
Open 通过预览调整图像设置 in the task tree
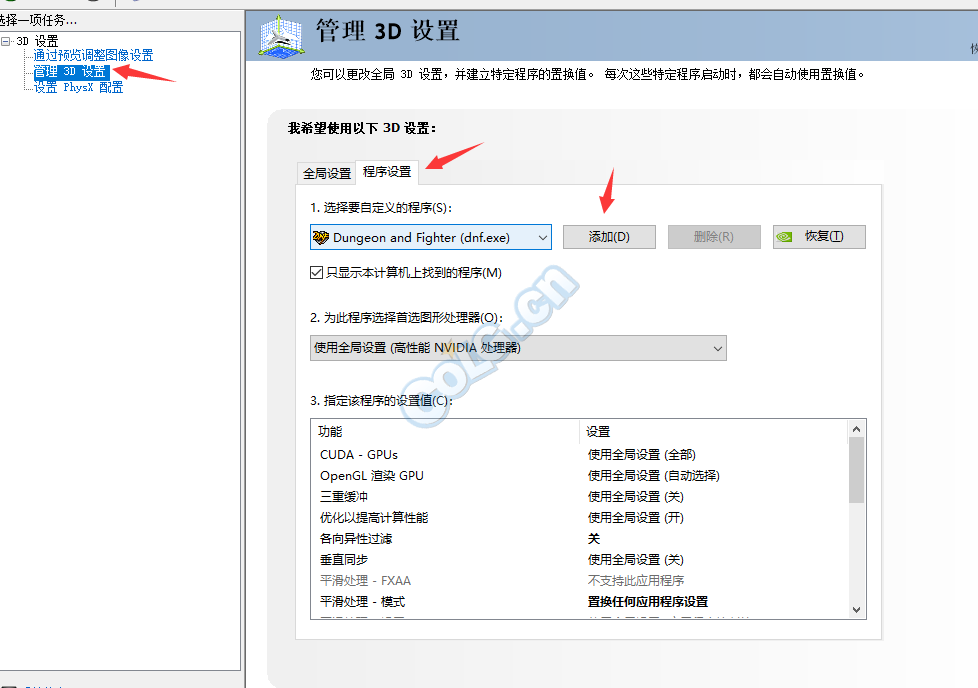(93, 56)
